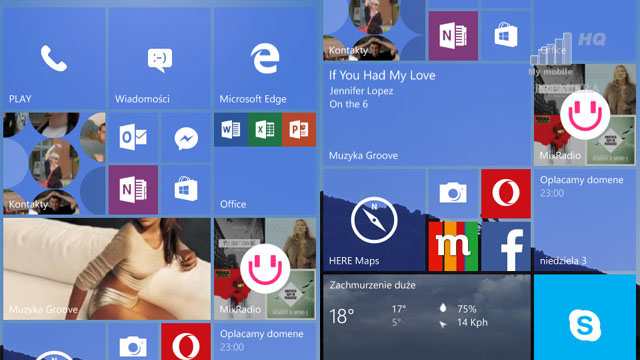This screenshot has height=360, width=640.
Task: Open Muzyka Groove photo tile in left screenshot
Action: pyautogui.click(x=107, y=269)
